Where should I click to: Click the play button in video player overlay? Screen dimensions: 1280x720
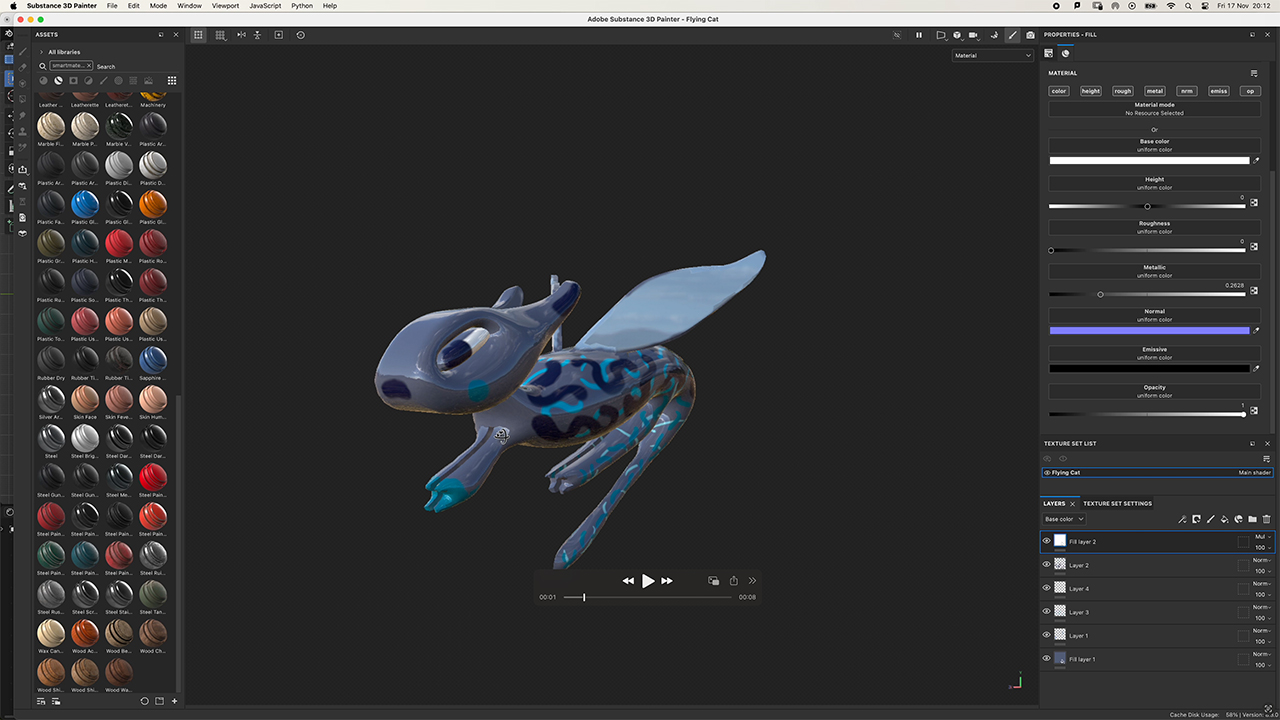coord(648,581)
